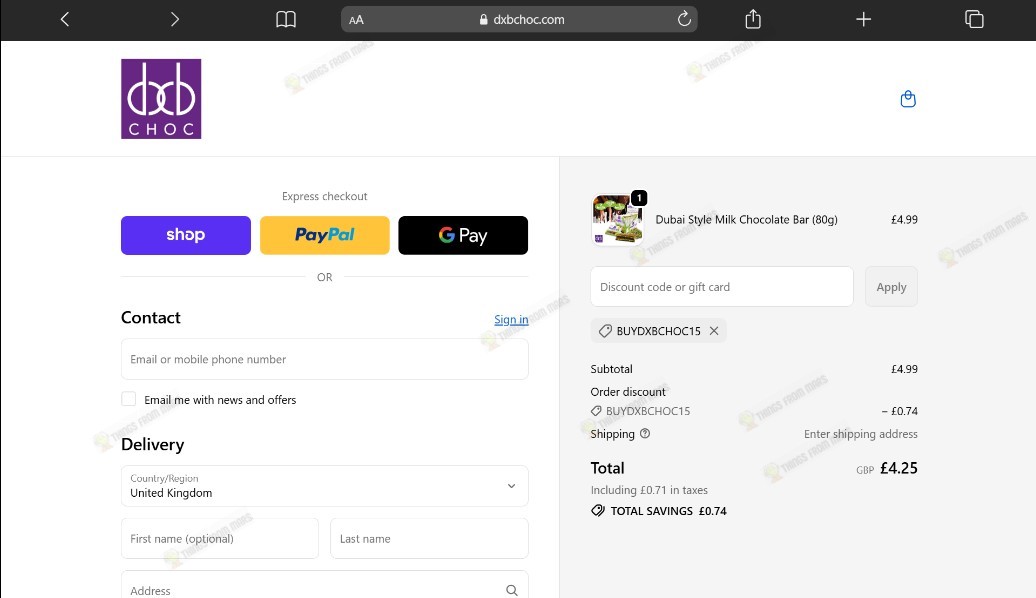
Task: Remove the BUYDXBCHOC15 code with the X
Action: [714, 331]
